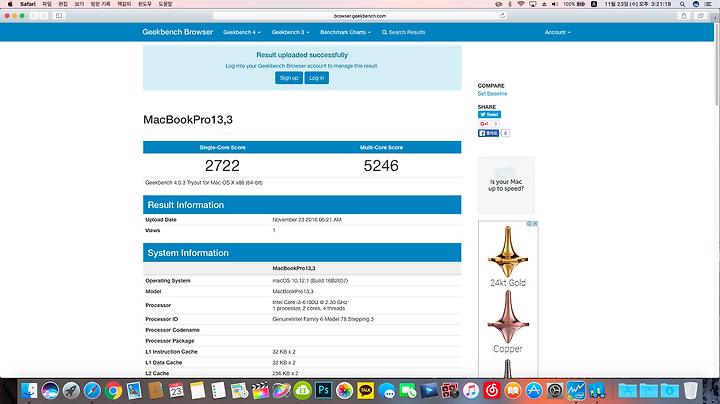
Task: Open the 보기 (View) menu
Action: pos(79,4)
